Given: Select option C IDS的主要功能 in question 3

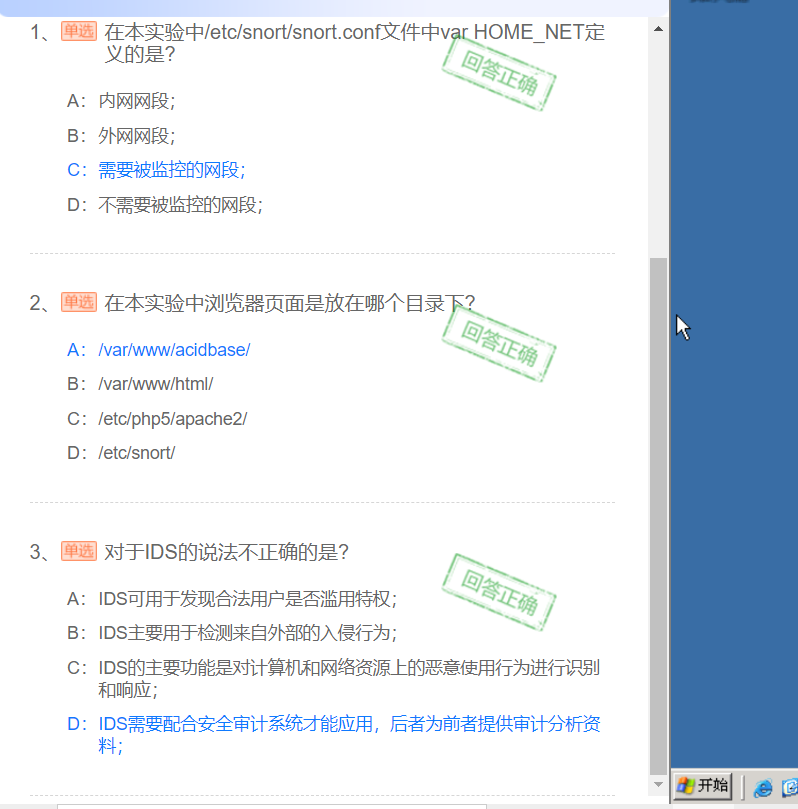Looking at the screenshot, I should (x=334, y=678).
